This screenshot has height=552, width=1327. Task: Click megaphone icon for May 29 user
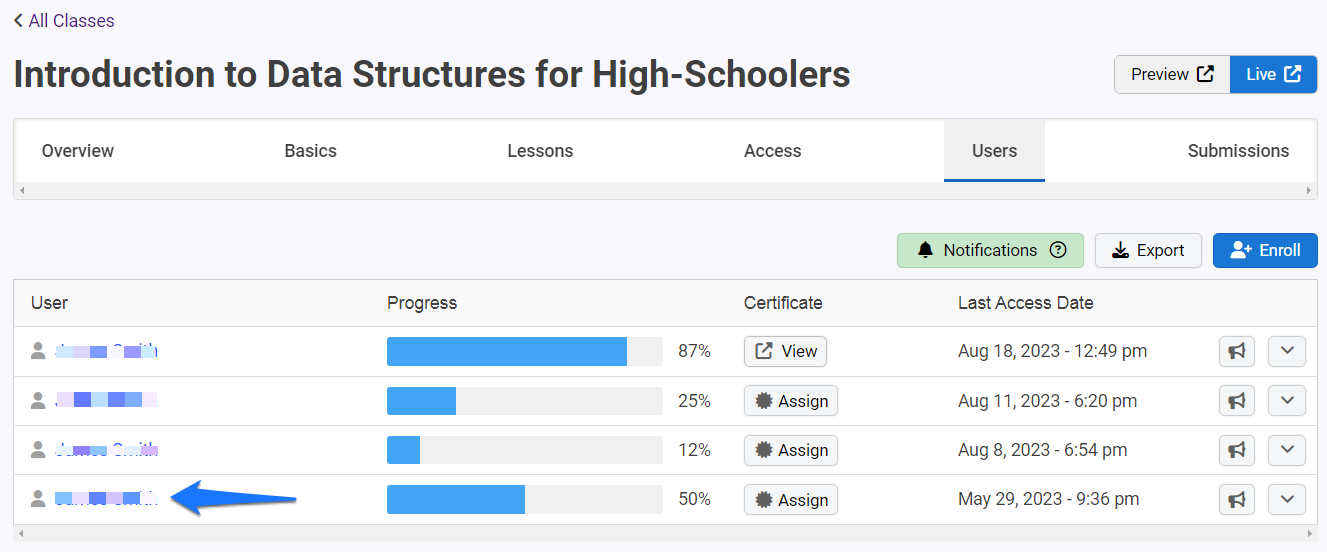1237,499
